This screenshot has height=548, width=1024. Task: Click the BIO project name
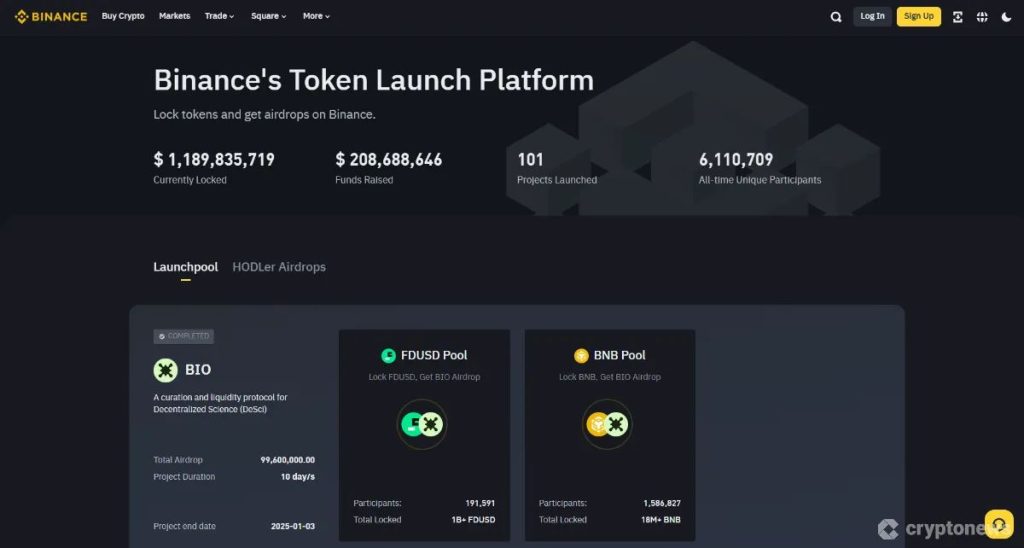[198, 370]
